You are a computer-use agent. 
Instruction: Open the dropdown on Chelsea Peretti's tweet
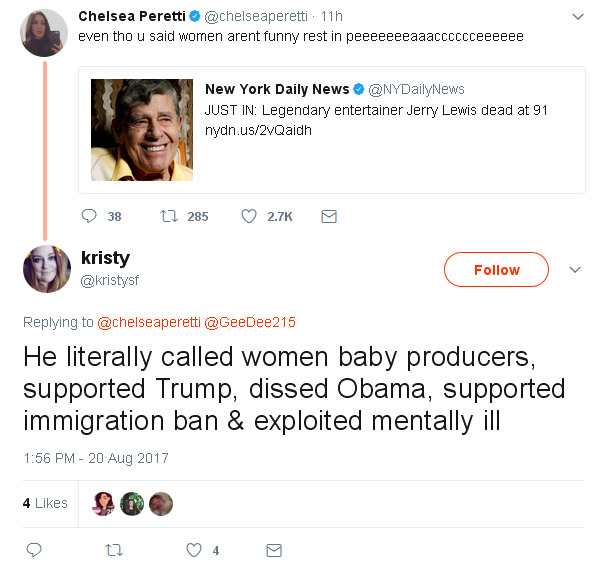578,17
